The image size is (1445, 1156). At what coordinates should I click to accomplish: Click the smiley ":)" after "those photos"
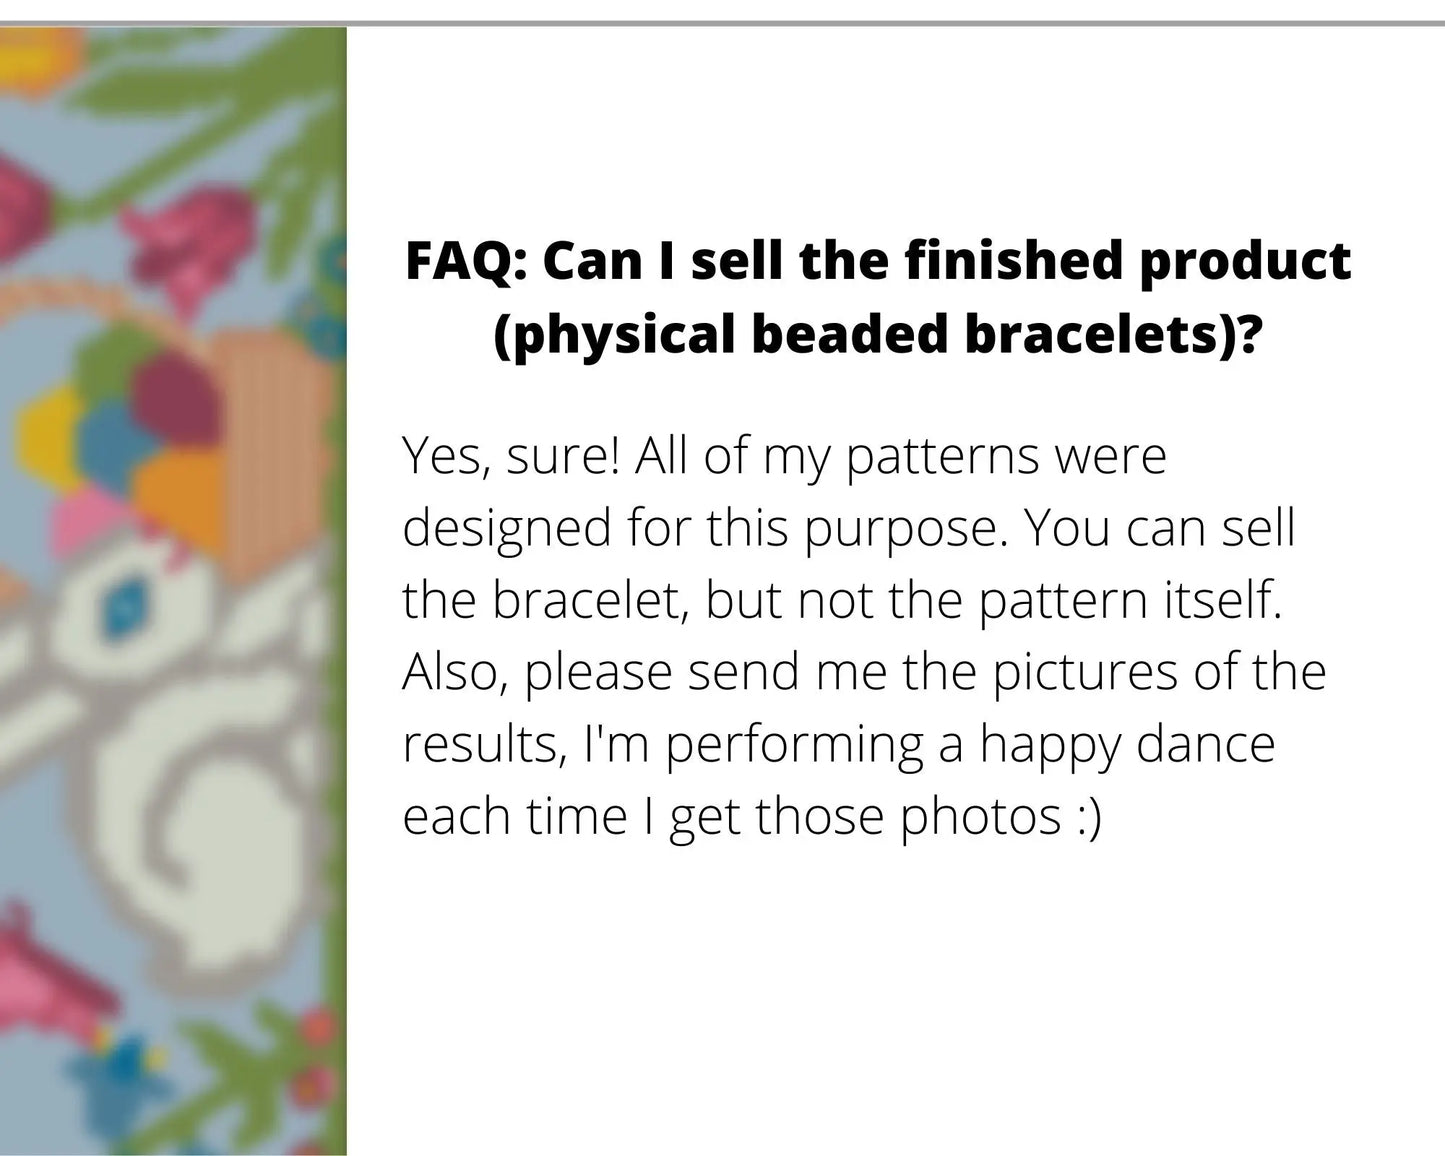click(x=1088, y=816)
